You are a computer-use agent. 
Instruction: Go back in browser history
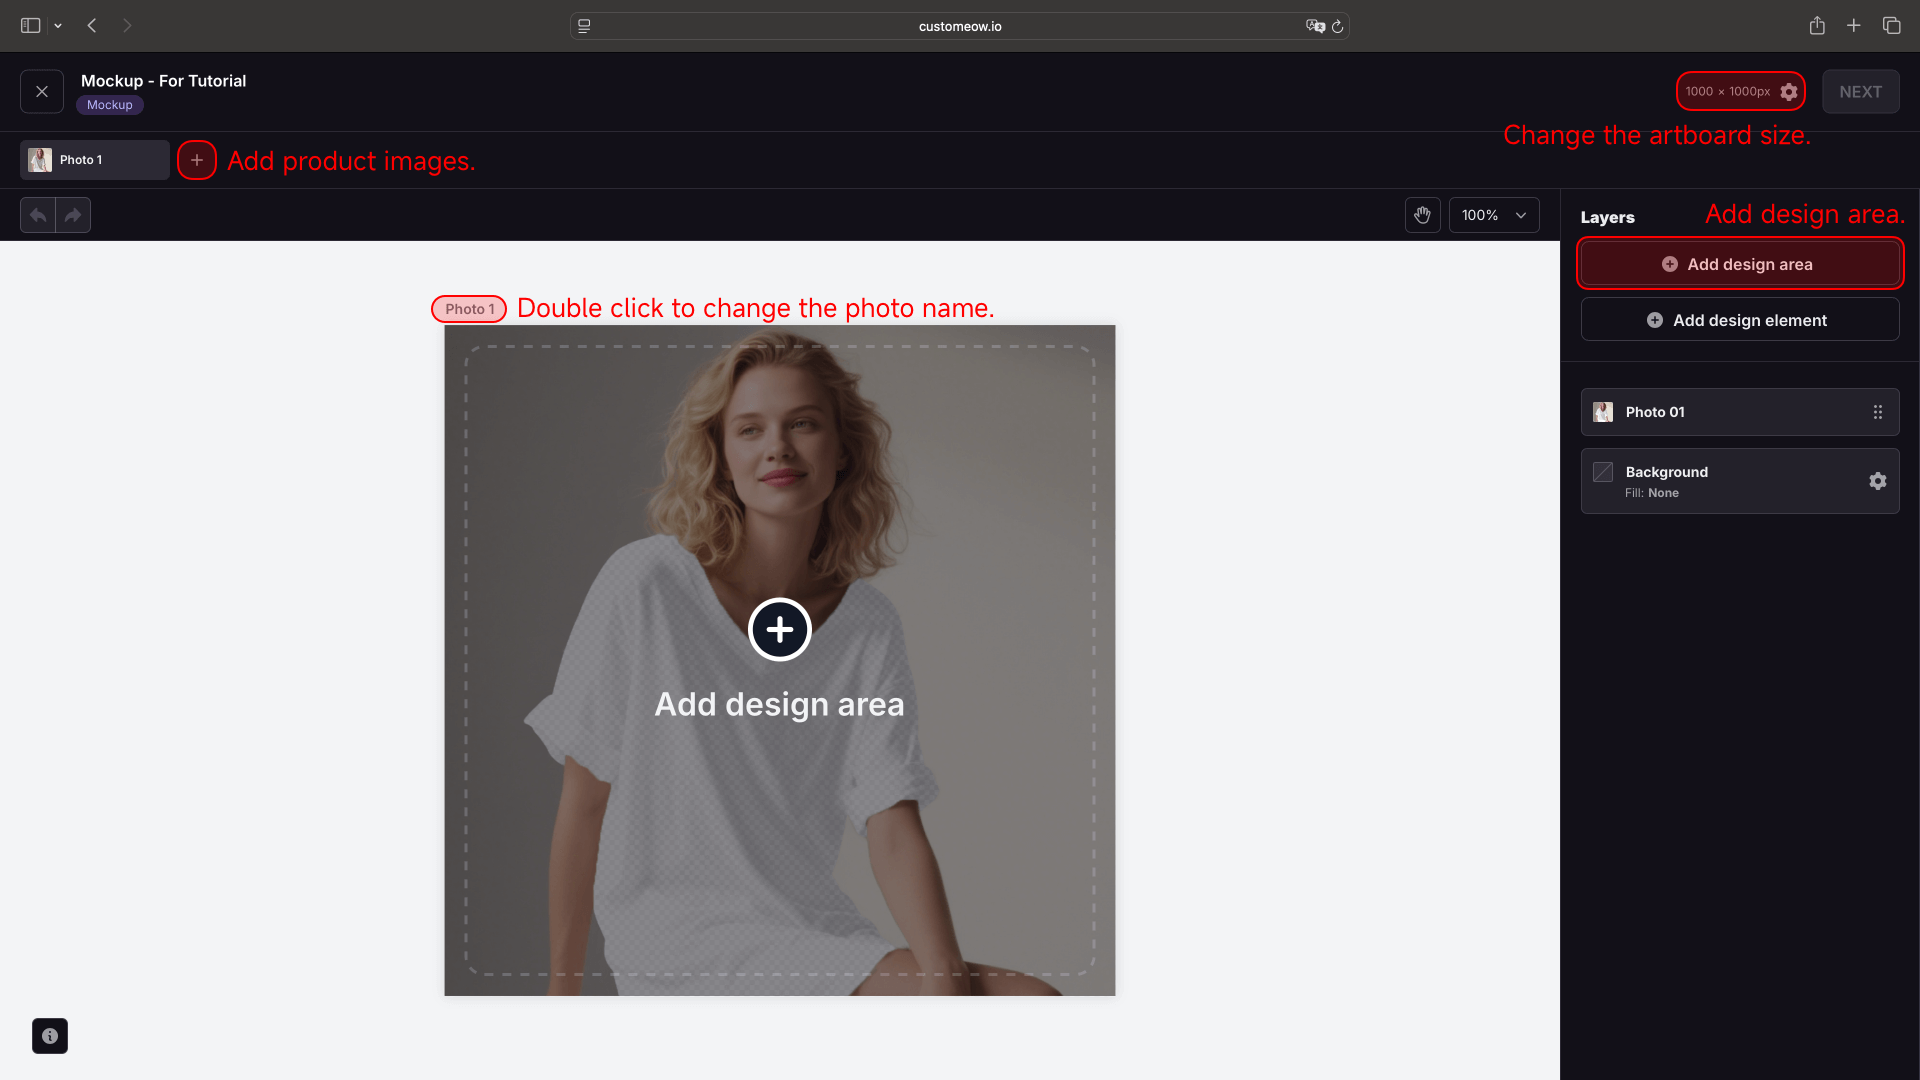(x=92, y=26)
